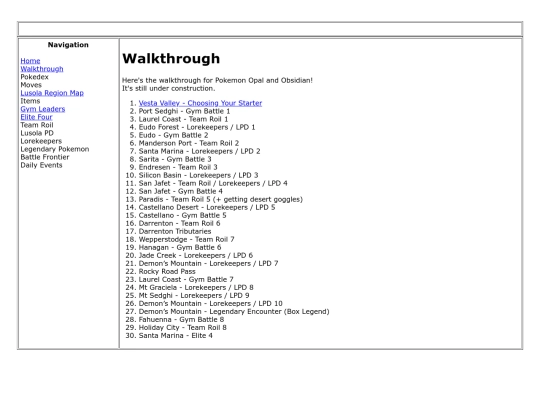
Task: Click the Legendary Pokemon navigation entry
Action: coord(55,149)
